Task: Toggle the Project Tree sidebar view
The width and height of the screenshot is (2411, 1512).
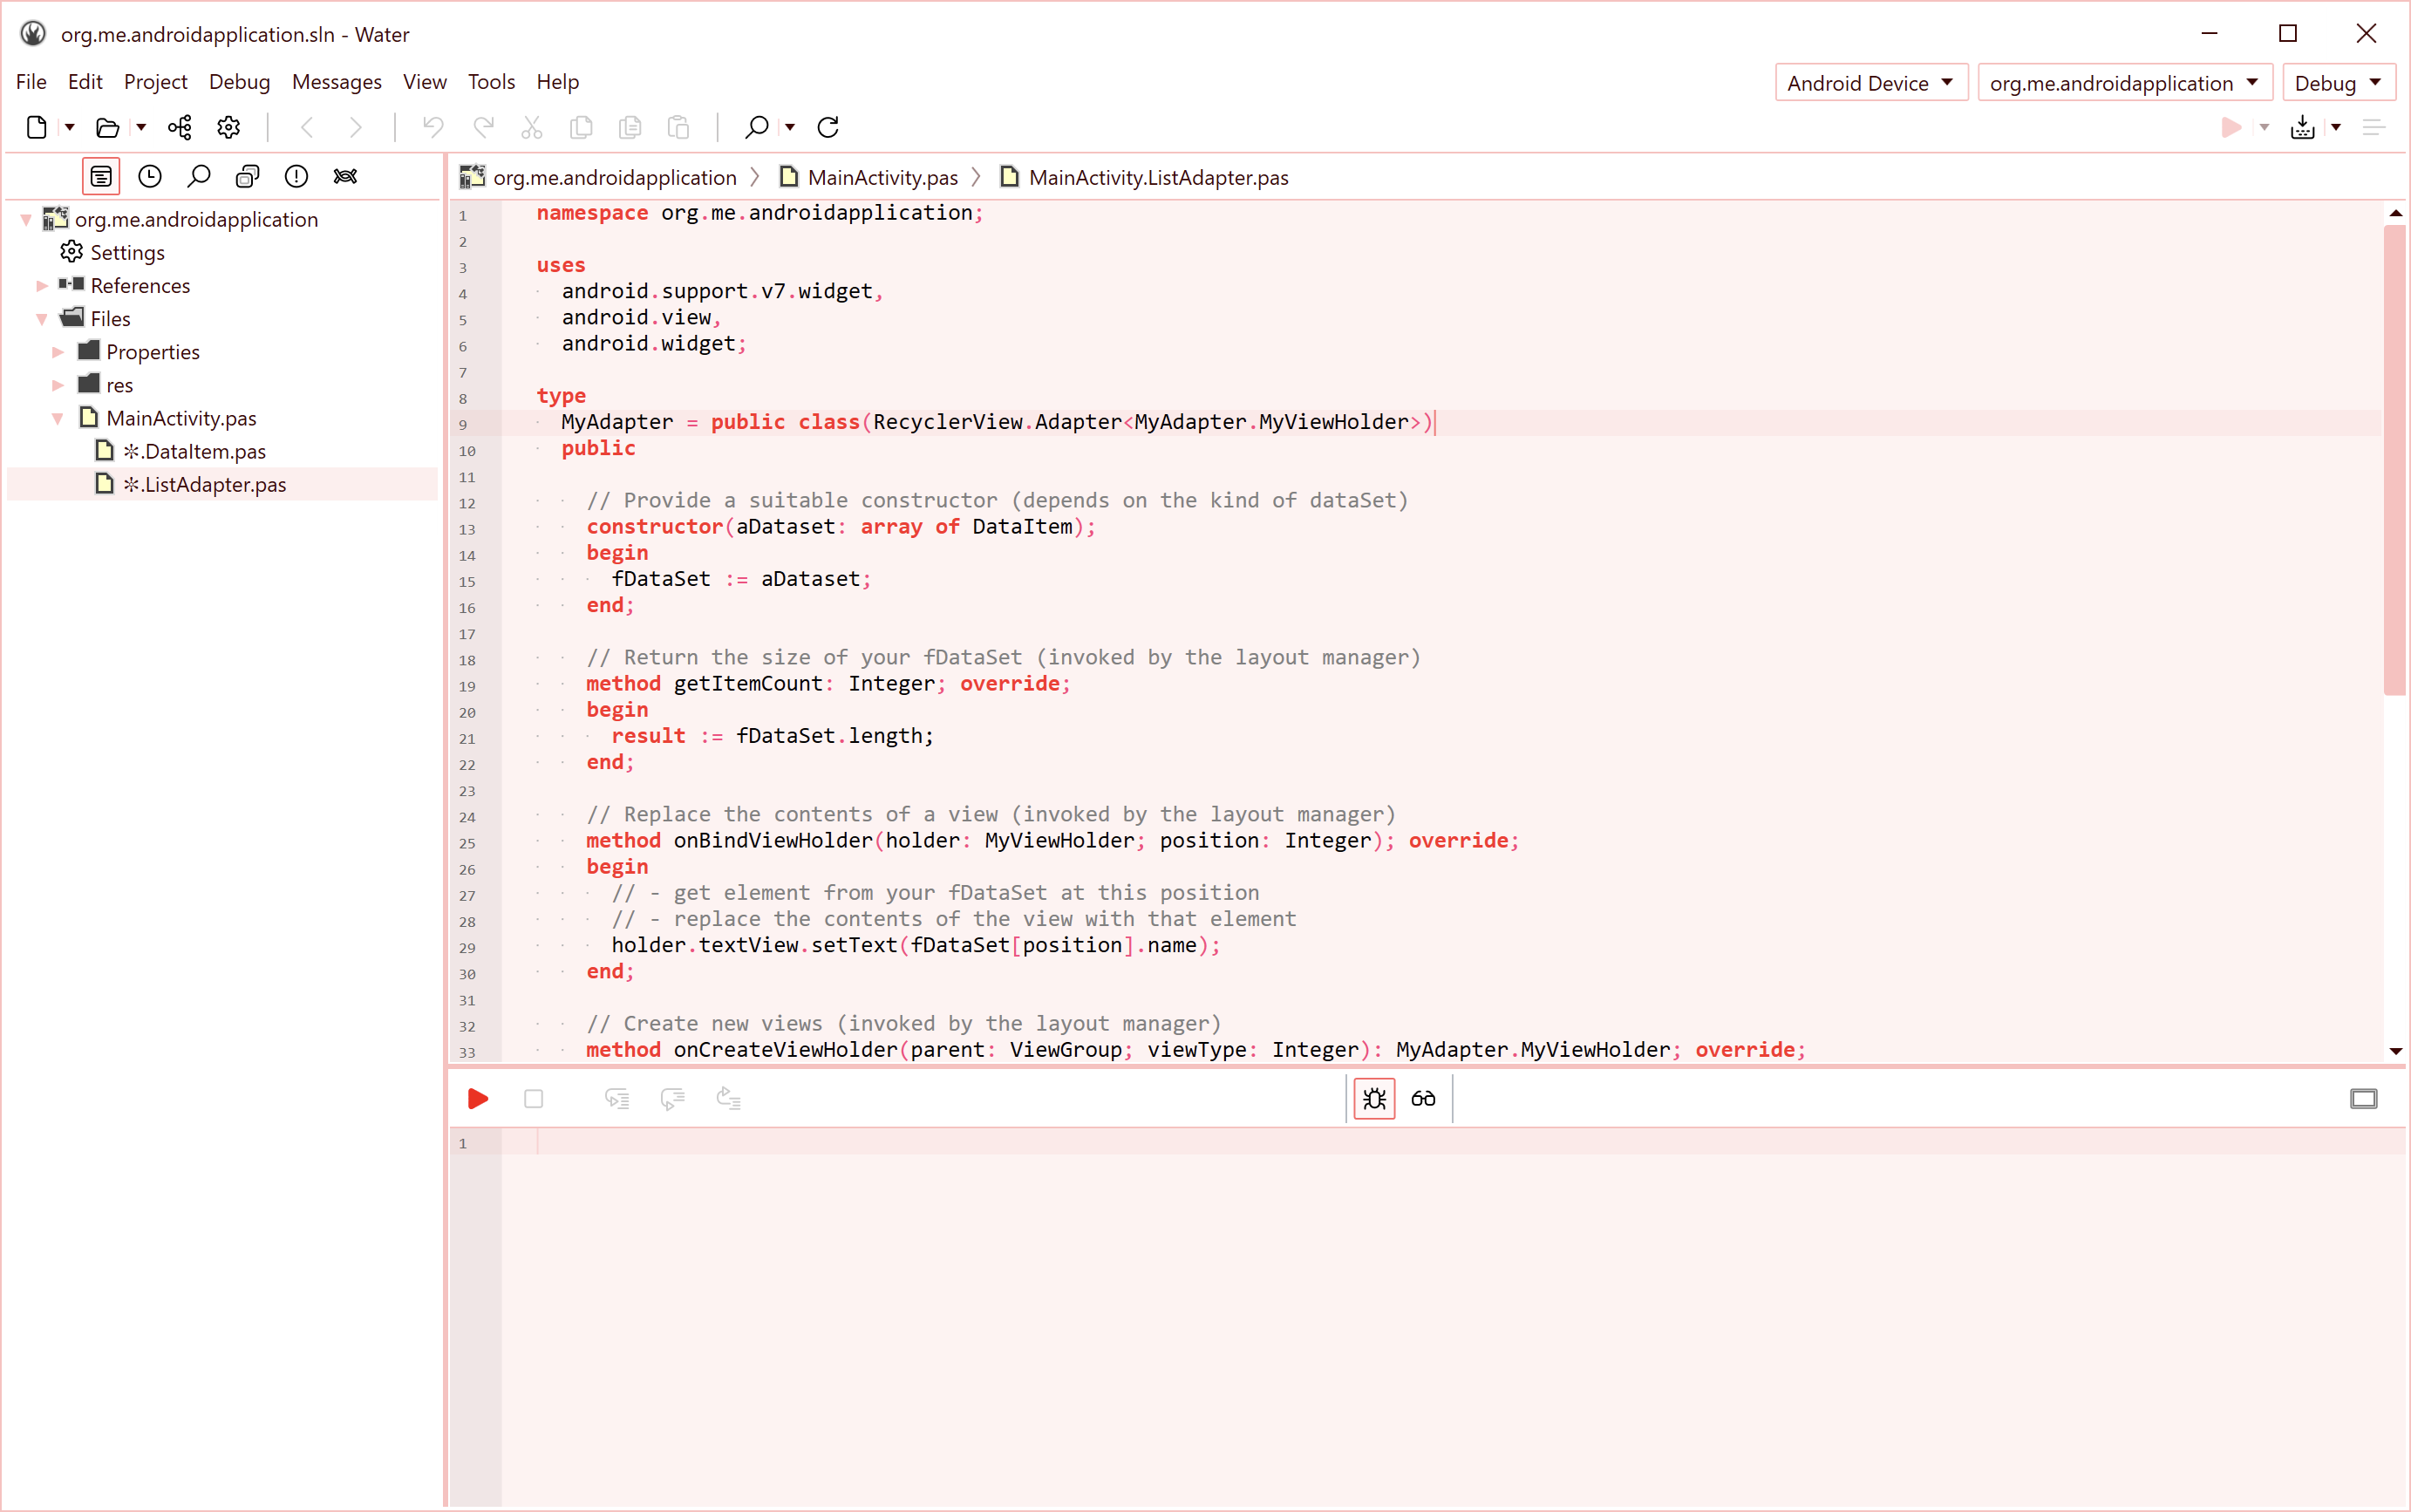Action: pyautogui.click(x=101, y=177)
